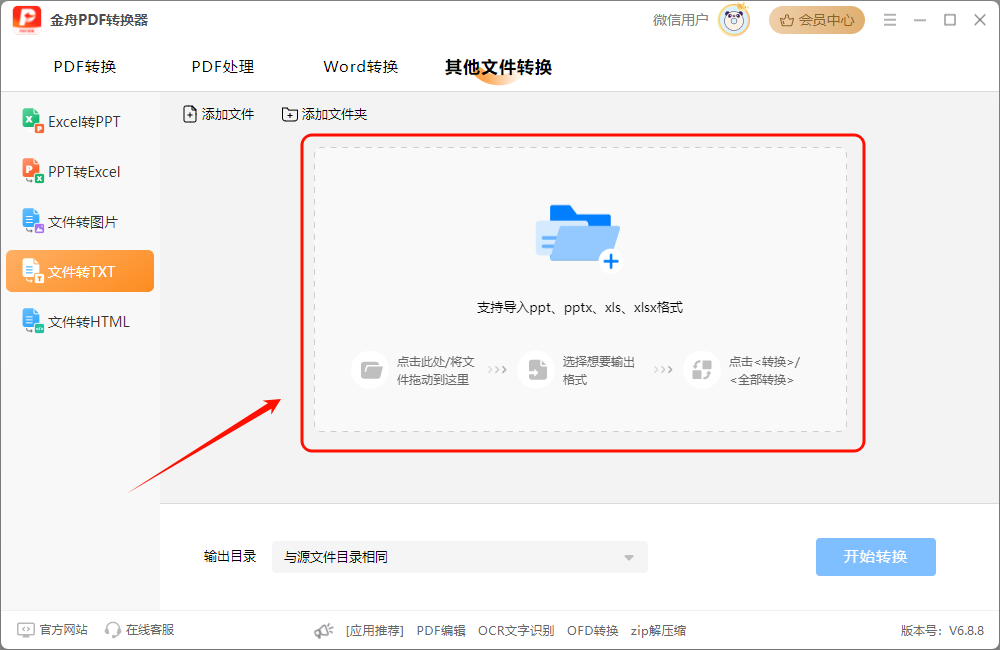Screen dimensions: 1000x650
Task: Click the 金舟PDF转换器 app logo
Action: pos(27,20)
